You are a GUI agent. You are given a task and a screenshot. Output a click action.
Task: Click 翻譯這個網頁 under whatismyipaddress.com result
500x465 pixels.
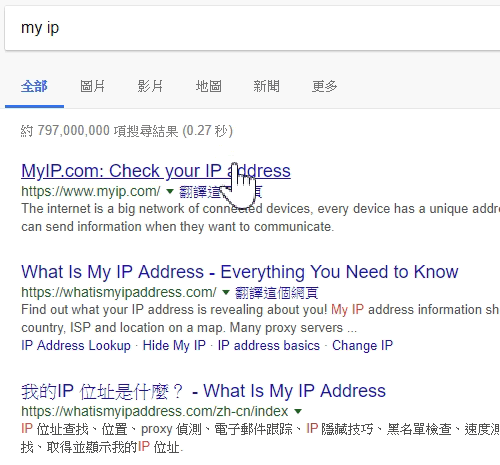tap(277, 293)
